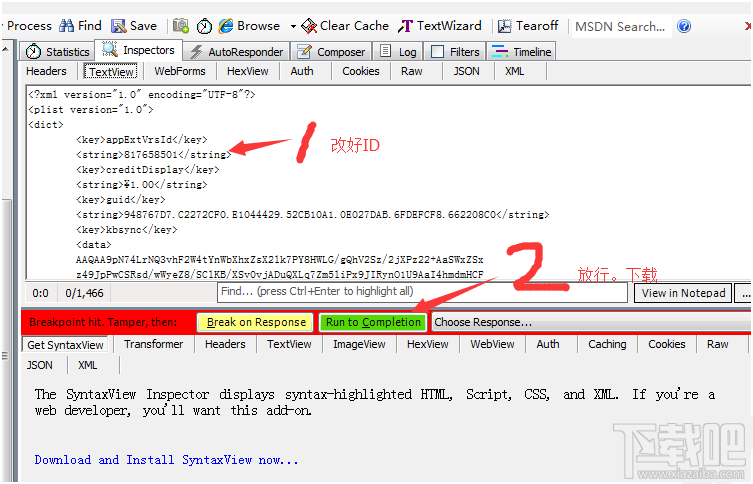
Task: Click the guid key line
Action: [x=121, y=199]
